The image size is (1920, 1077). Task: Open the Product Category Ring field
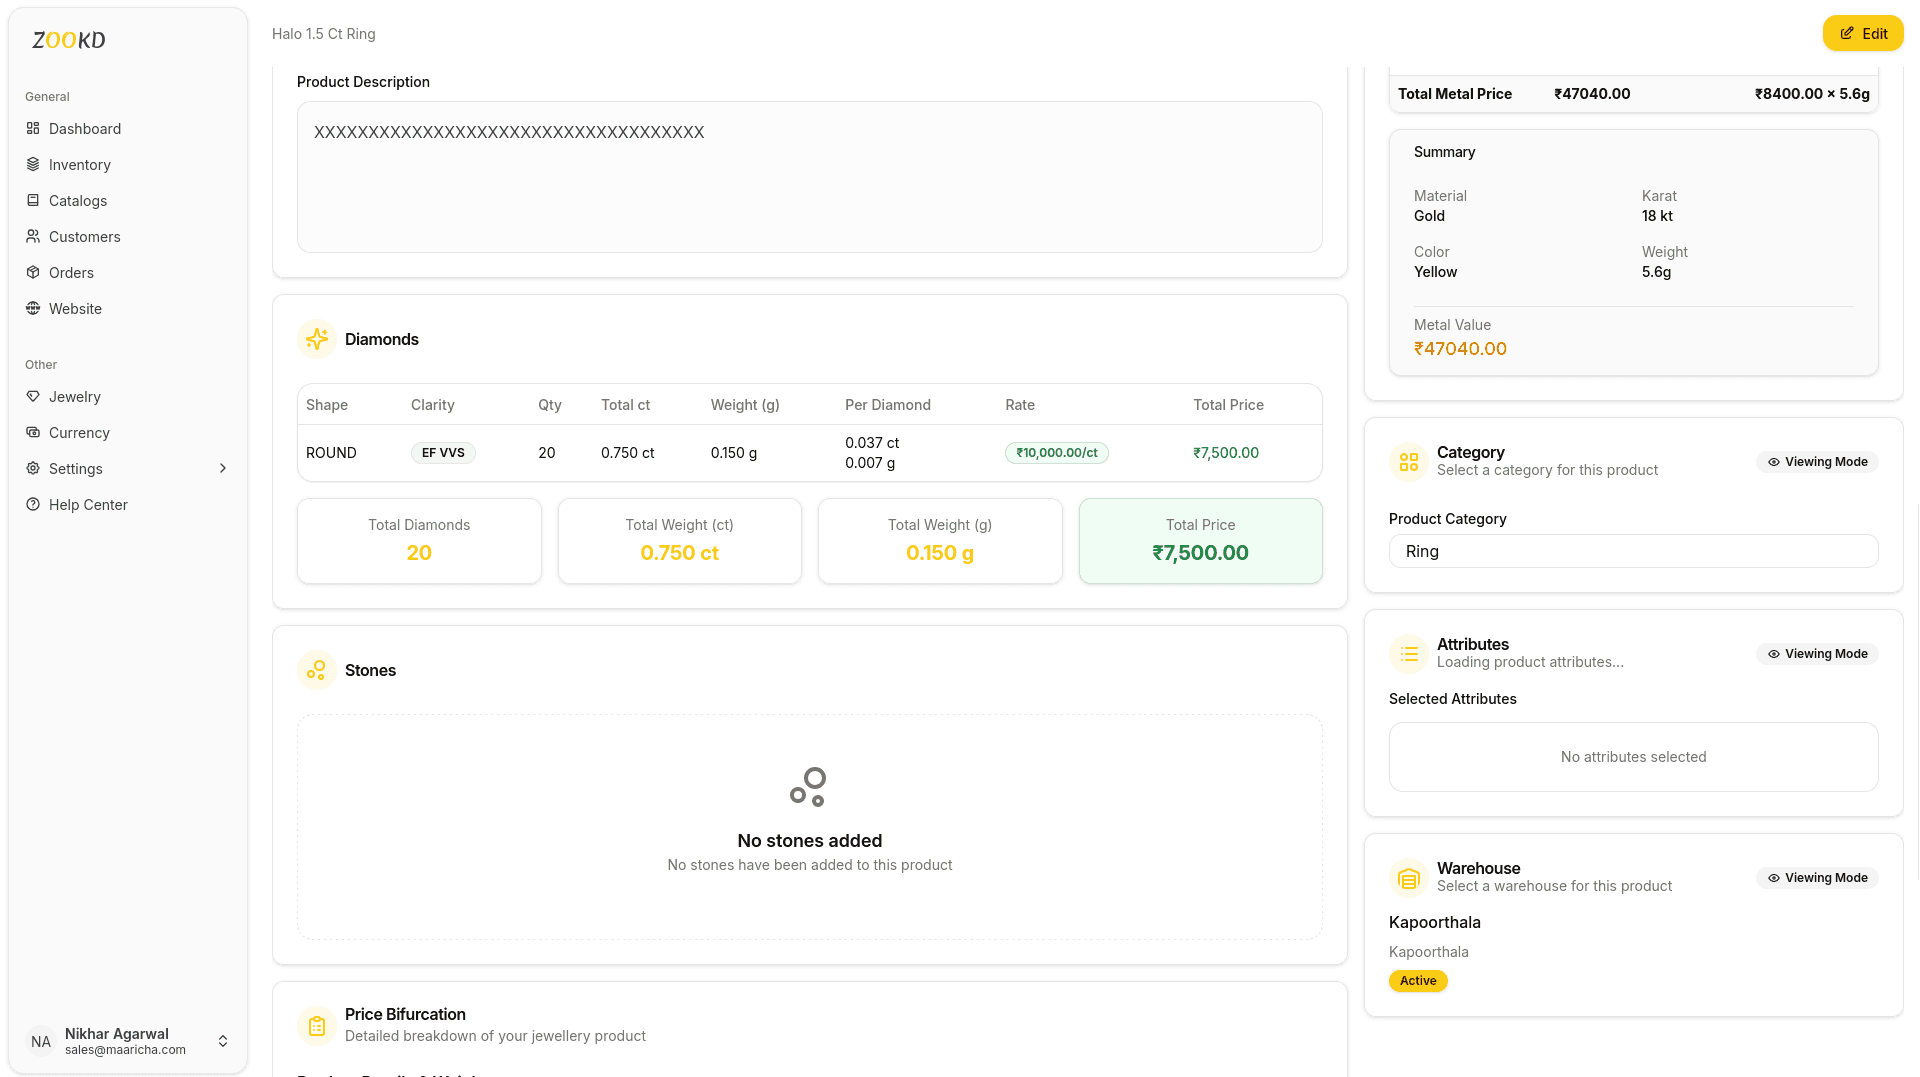pos(1633,552)
